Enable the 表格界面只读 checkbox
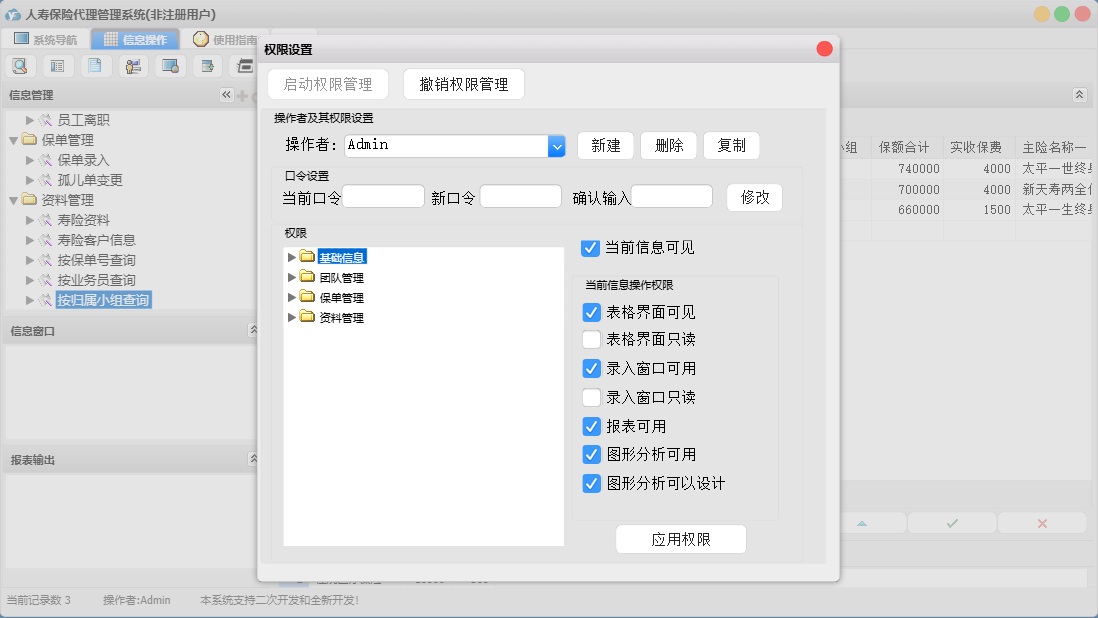The width and height of the screenshot is (1098, 618). pos(592,339)
